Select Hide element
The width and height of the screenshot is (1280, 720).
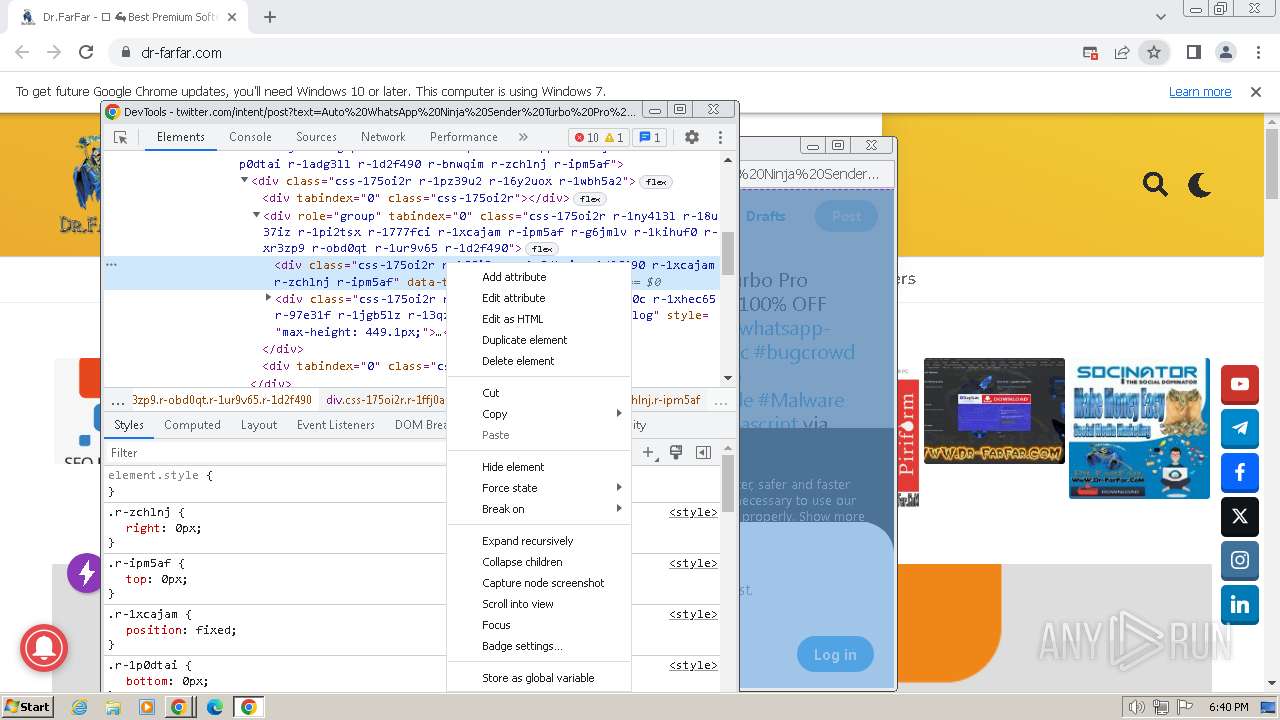pyautogui.click(x=539, y=467)
